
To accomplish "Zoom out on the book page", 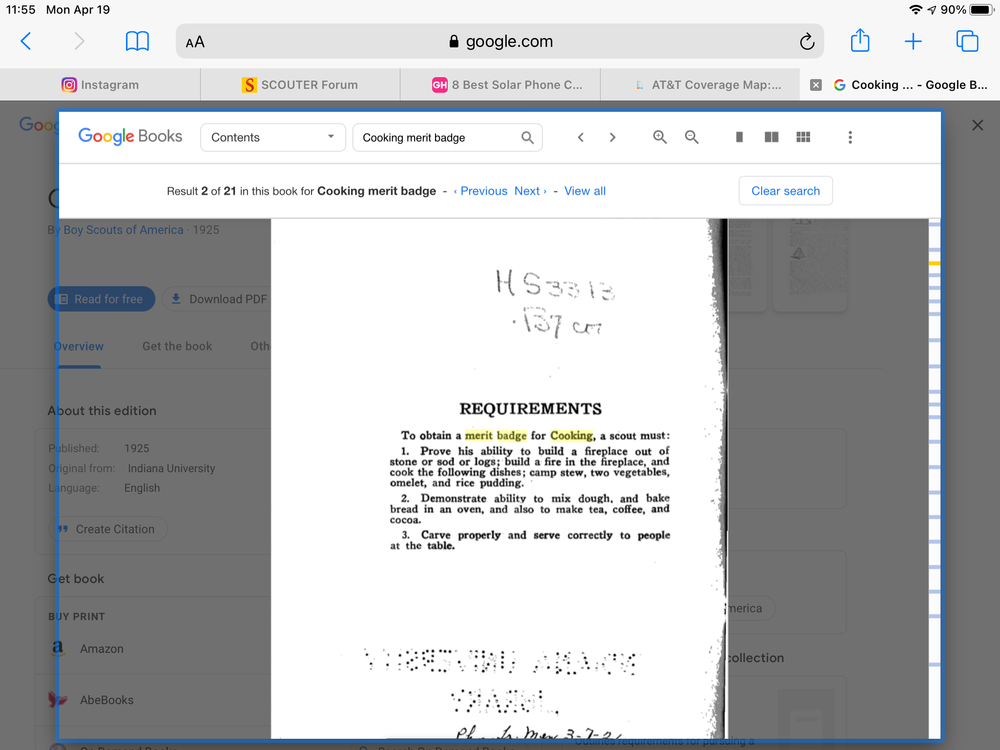I will tap(691, 137).
